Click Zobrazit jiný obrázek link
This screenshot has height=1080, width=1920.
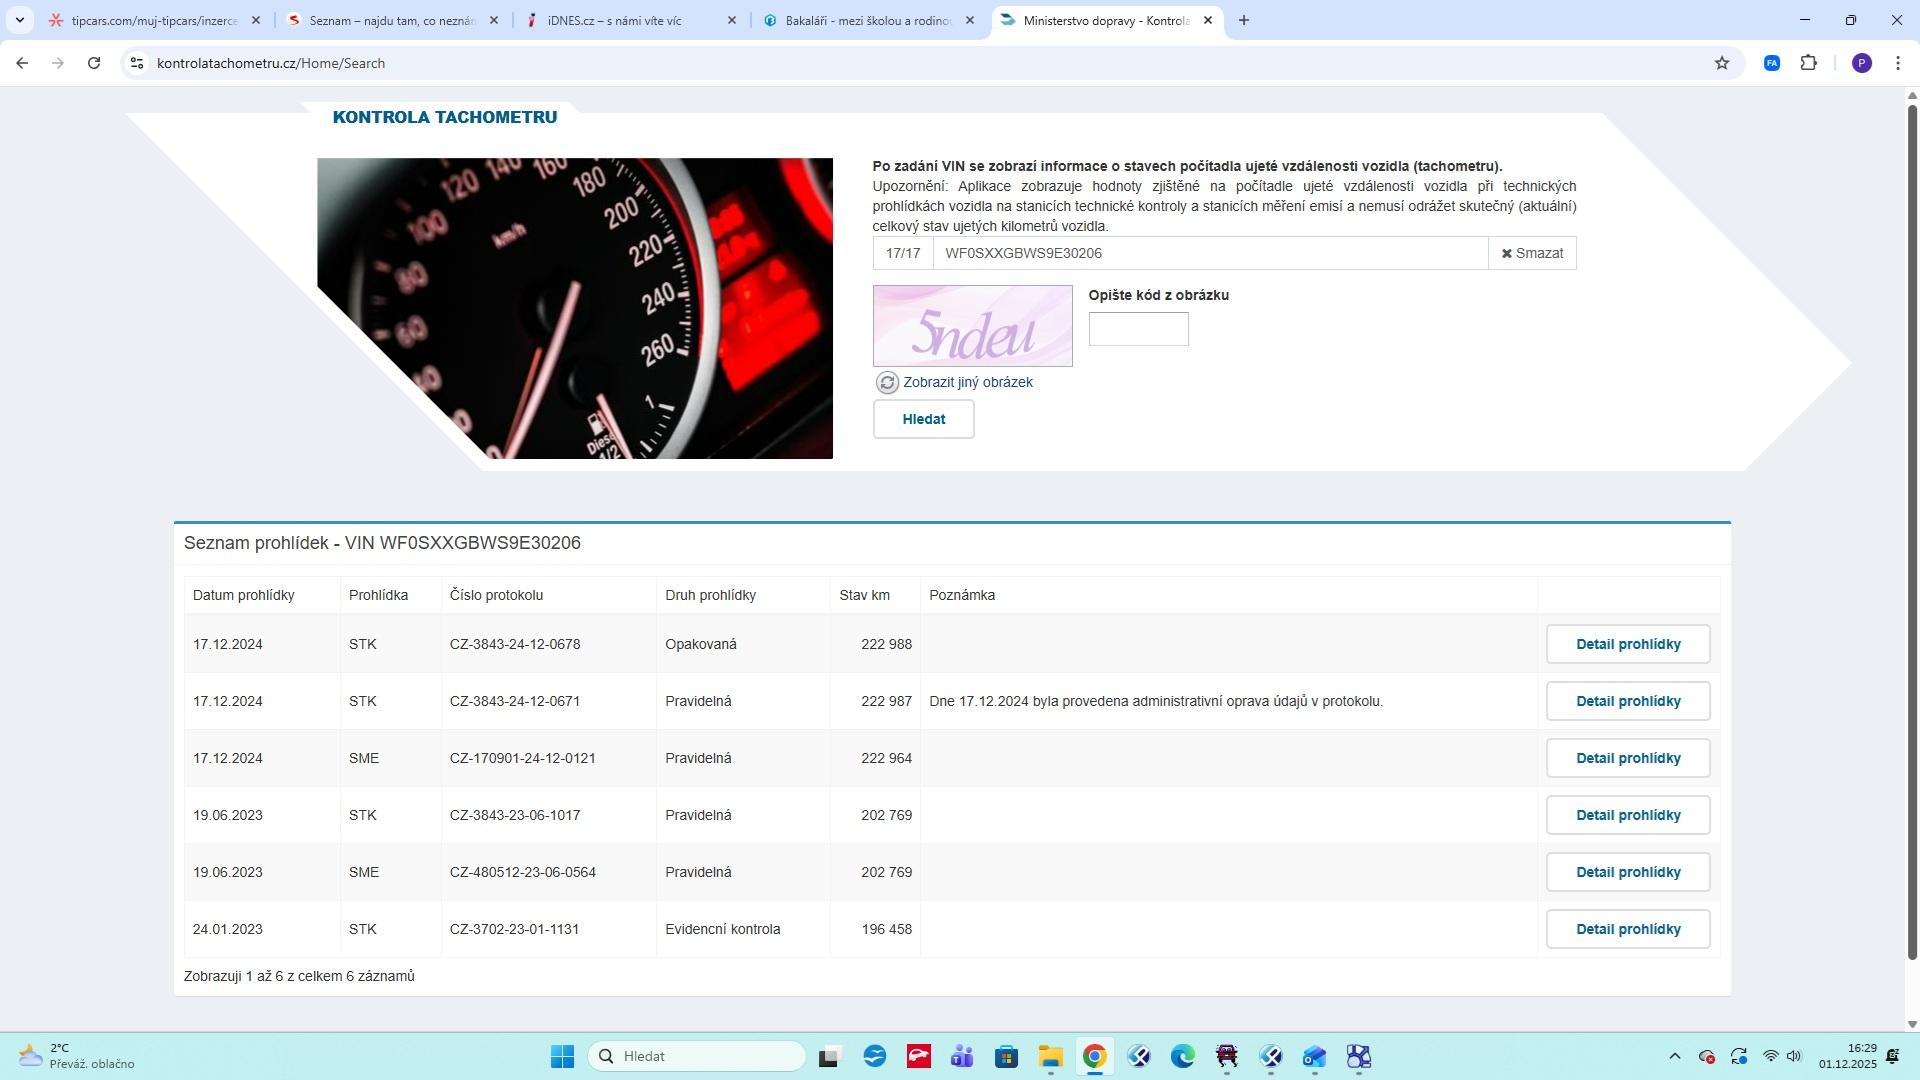tap(967, 383)
